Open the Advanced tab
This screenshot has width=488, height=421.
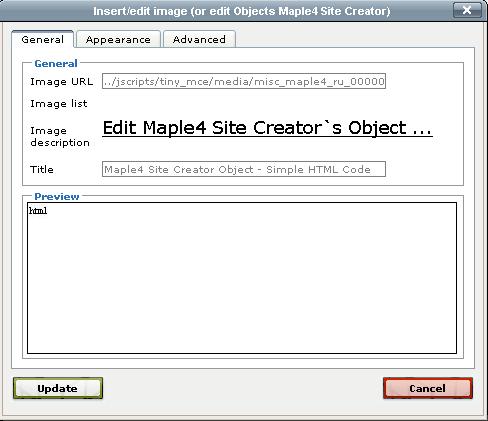199,39
